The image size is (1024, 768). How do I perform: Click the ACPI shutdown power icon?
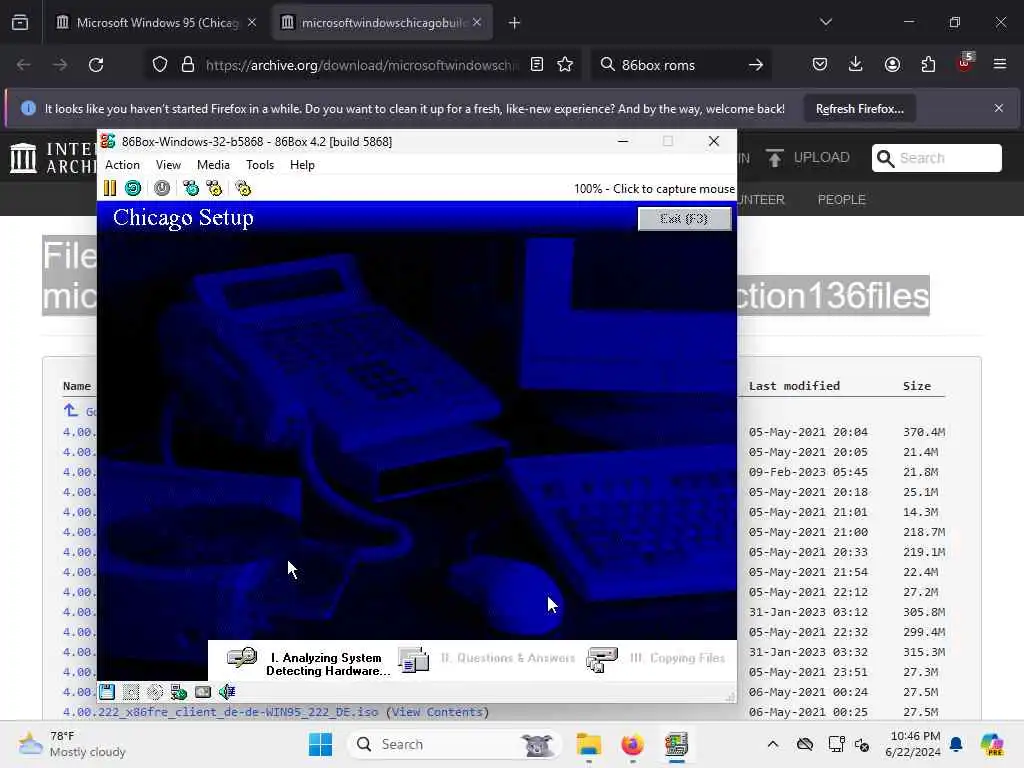[162, 189]
